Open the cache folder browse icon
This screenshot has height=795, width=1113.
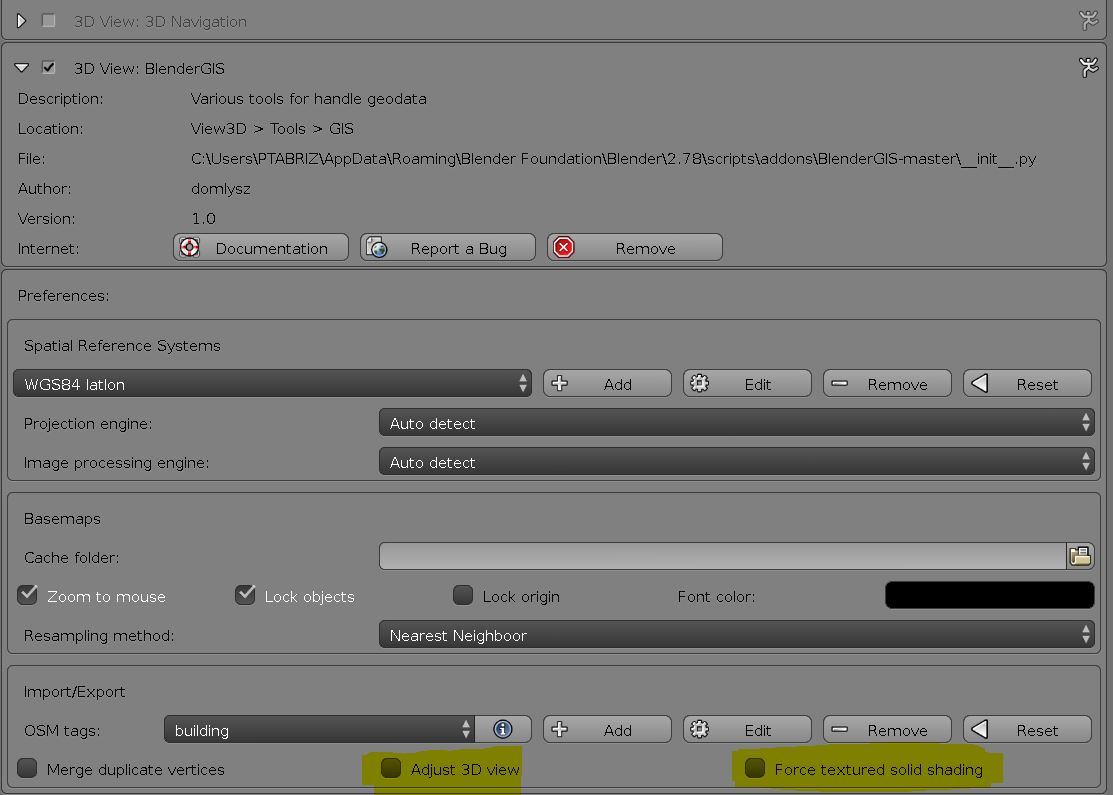tap(1080, 556)
